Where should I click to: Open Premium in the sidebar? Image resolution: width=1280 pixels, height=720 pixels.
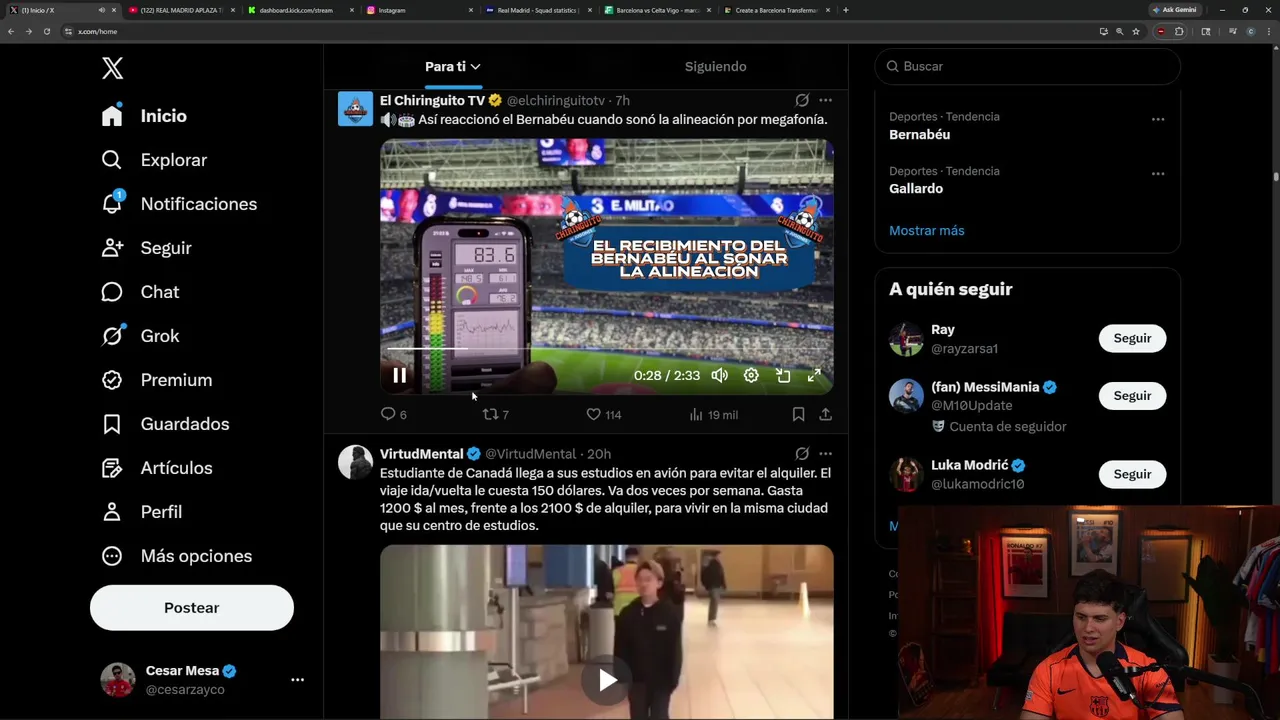pyautogui.click(x=157, y=380)
